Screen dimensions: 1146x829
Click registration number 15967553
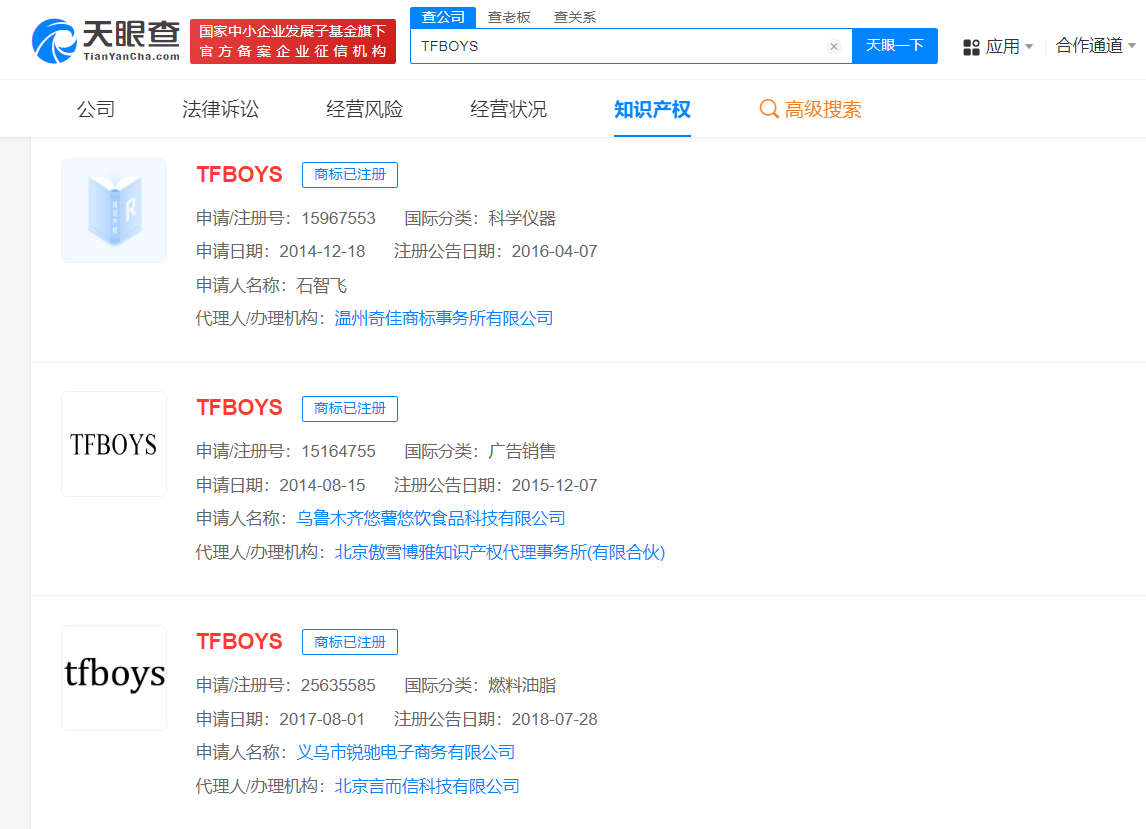pyautogui.click(x=338, y=219)
